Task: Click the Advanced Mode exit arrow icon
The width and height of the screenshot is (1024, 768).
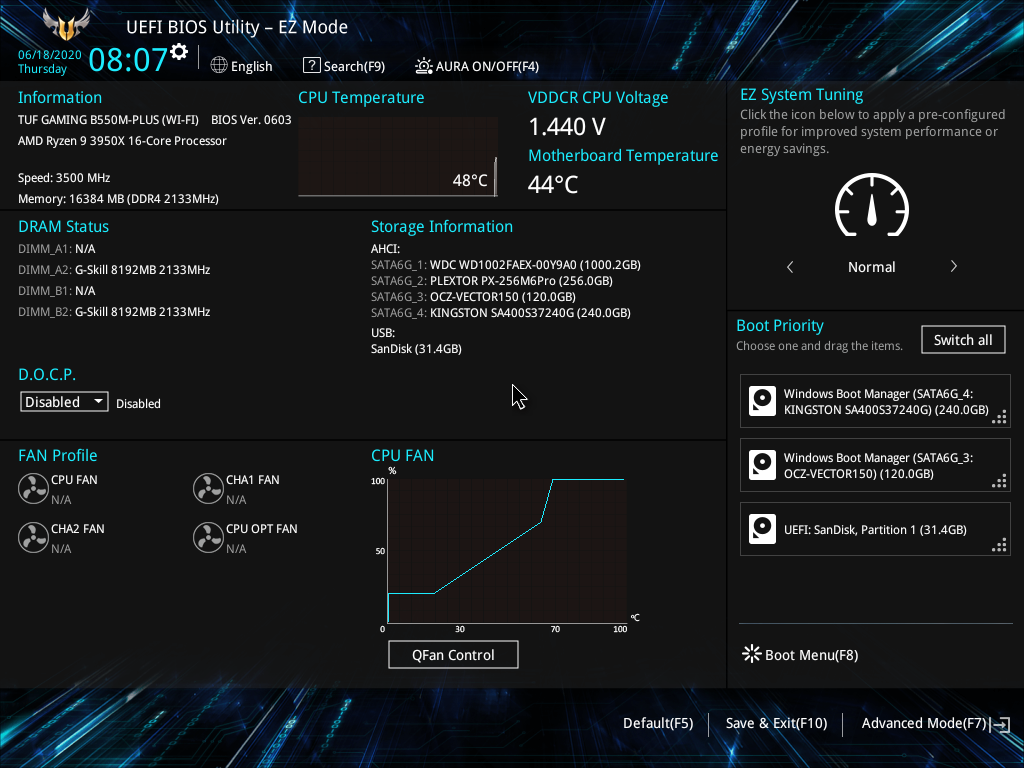Action: click(1001, 724)
